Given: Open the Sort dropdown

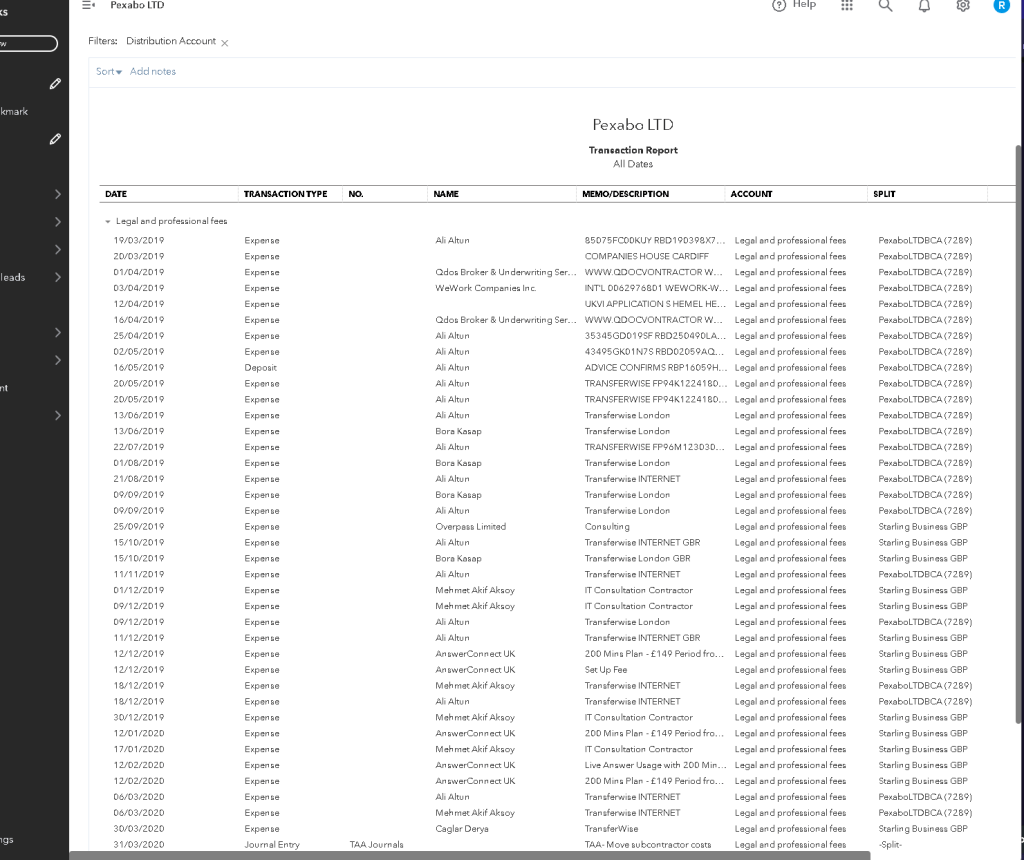Looking at the screenshot, I should tap(108, 72).
